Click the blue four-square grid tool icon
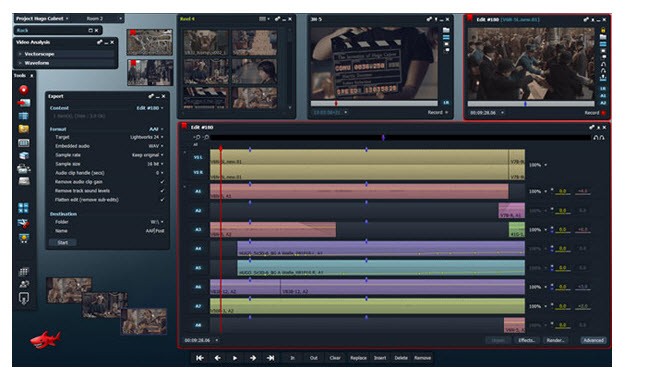This screenshot has width=659, height=376. coord(24,208)
